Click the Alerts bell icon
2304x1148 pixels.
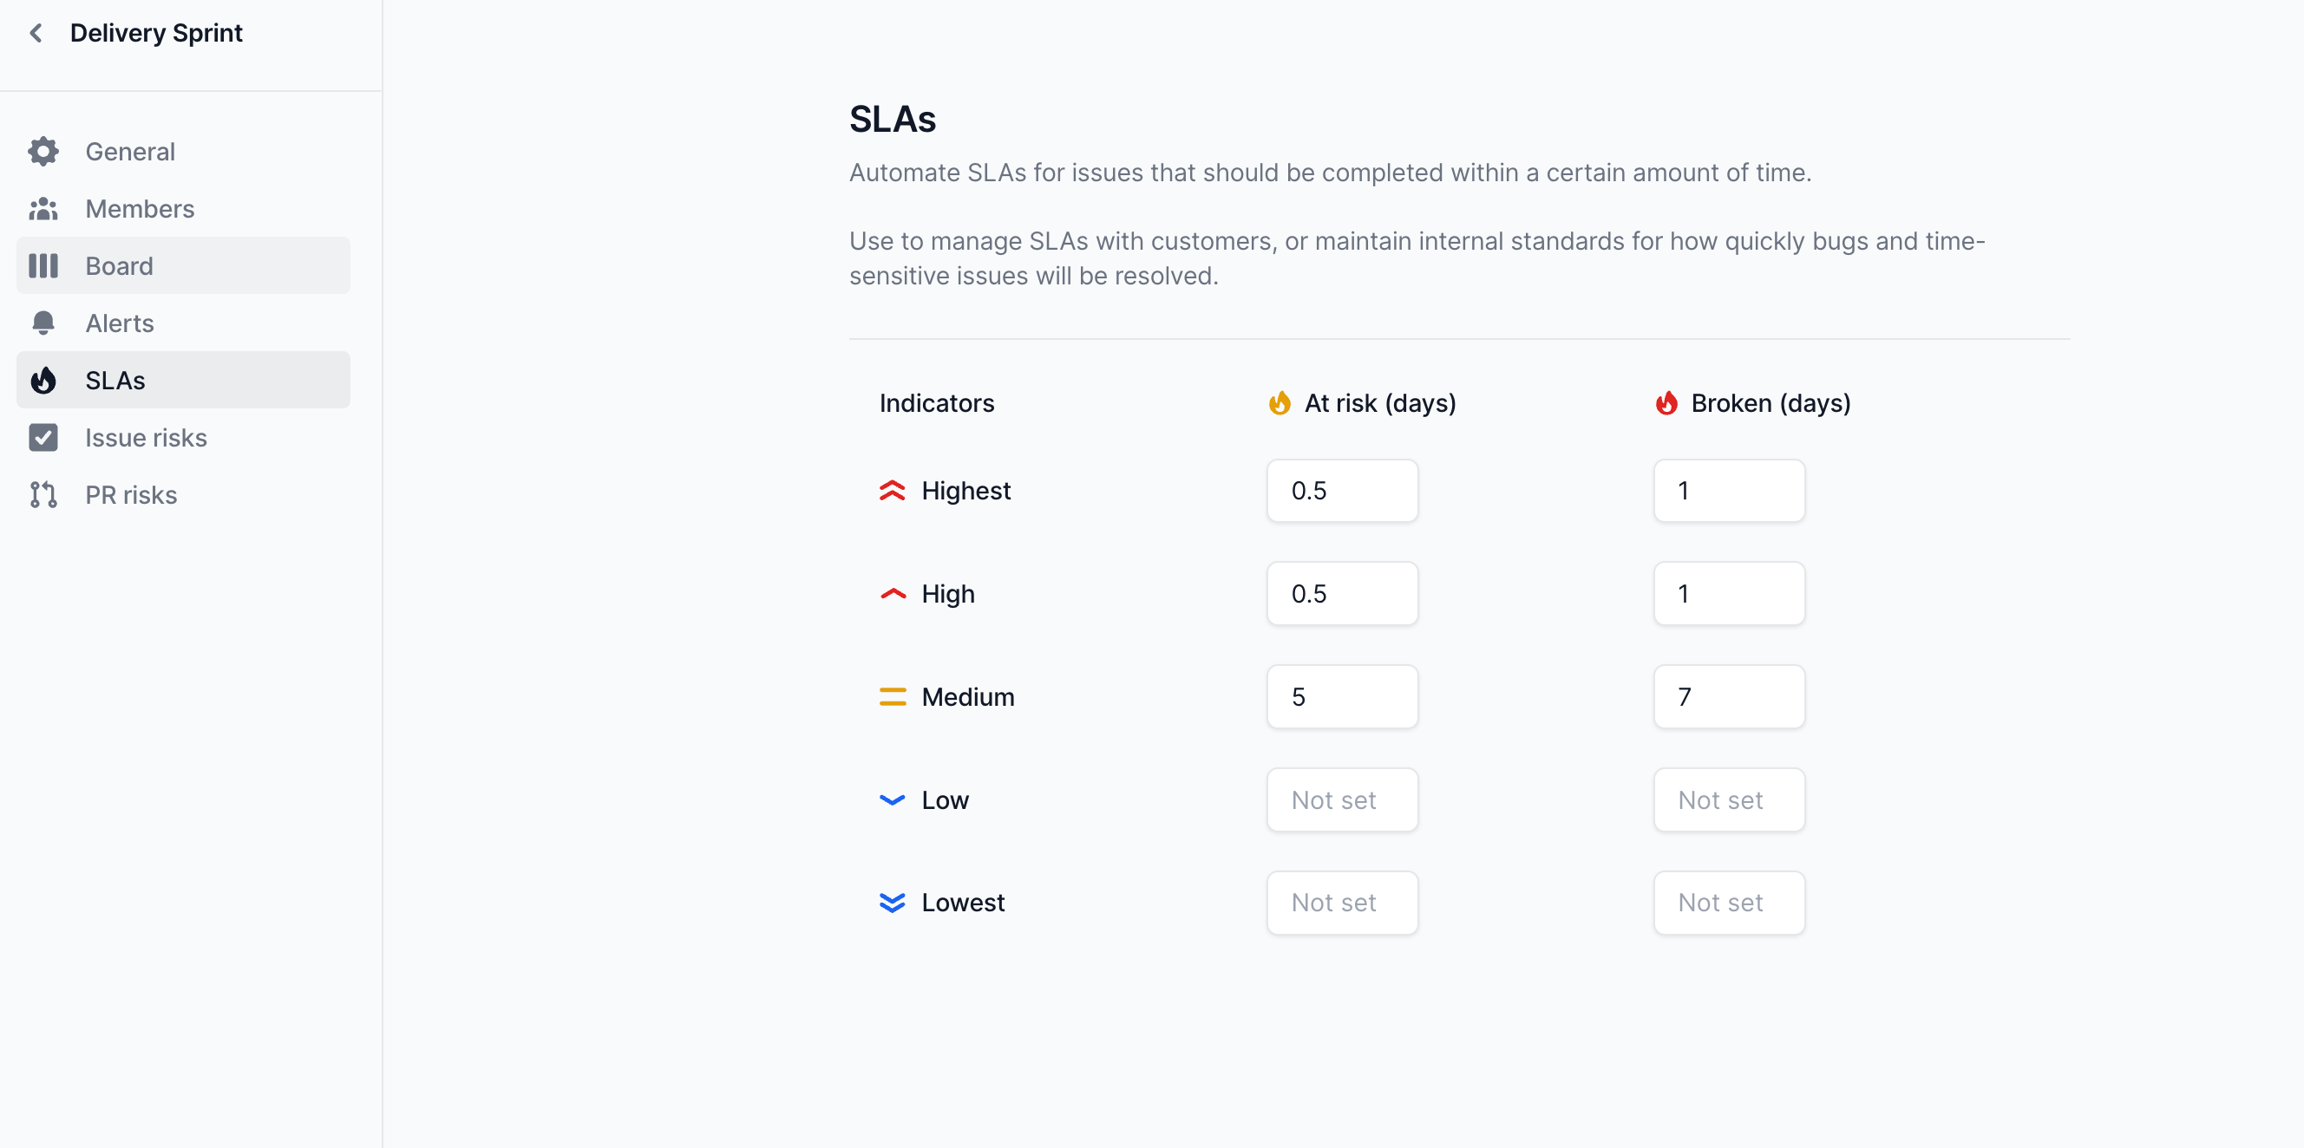pos(43,323)
